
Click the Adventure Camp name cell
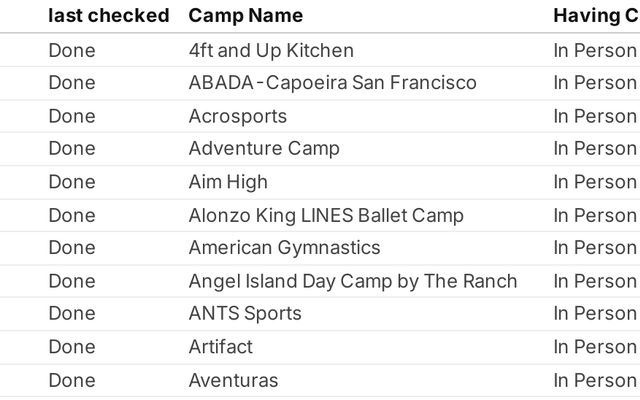[264, 149]
